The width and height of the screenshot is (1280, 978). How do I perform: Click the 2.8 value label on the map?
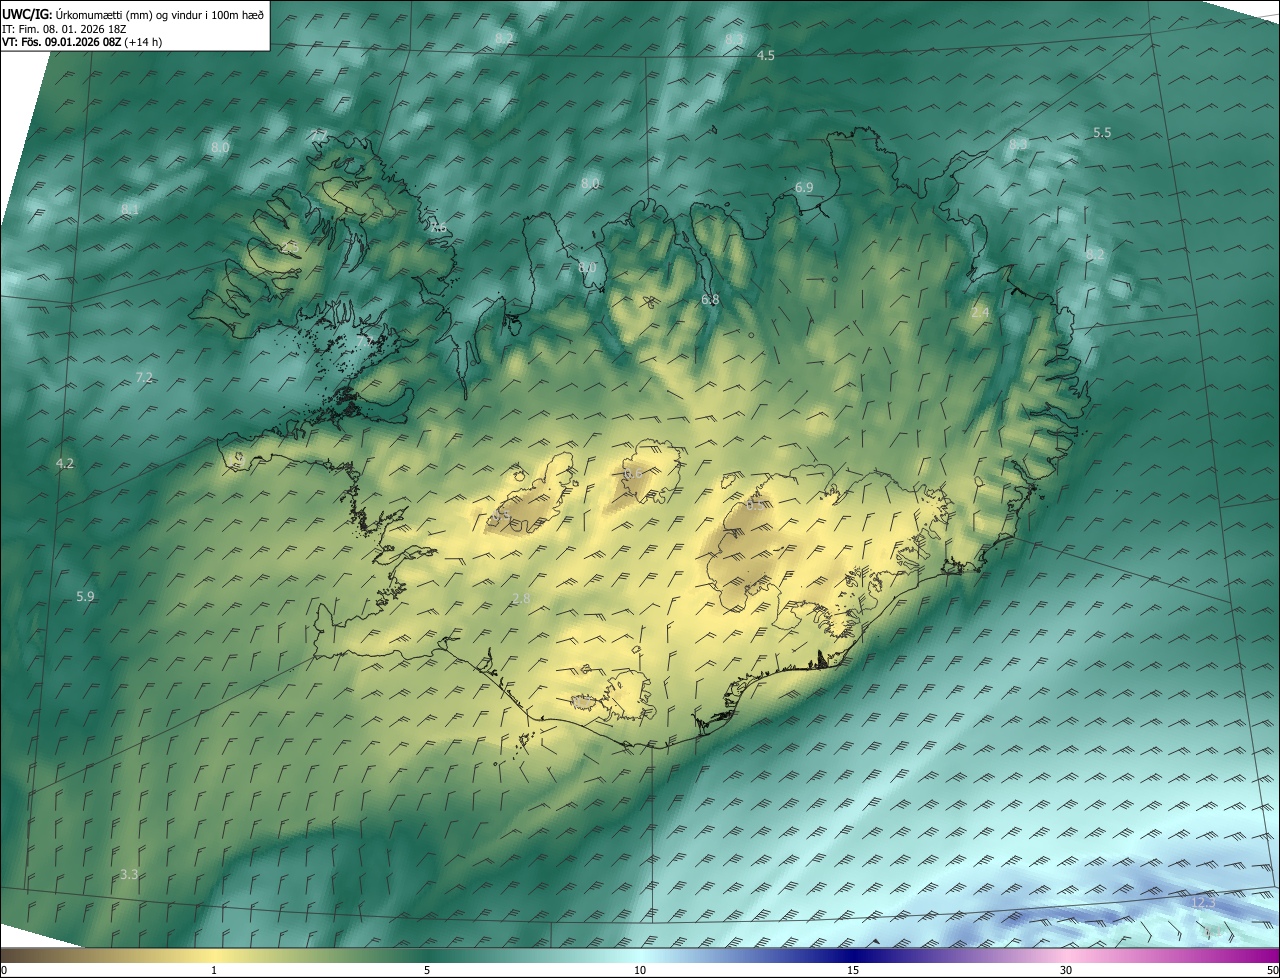[521, 599]
